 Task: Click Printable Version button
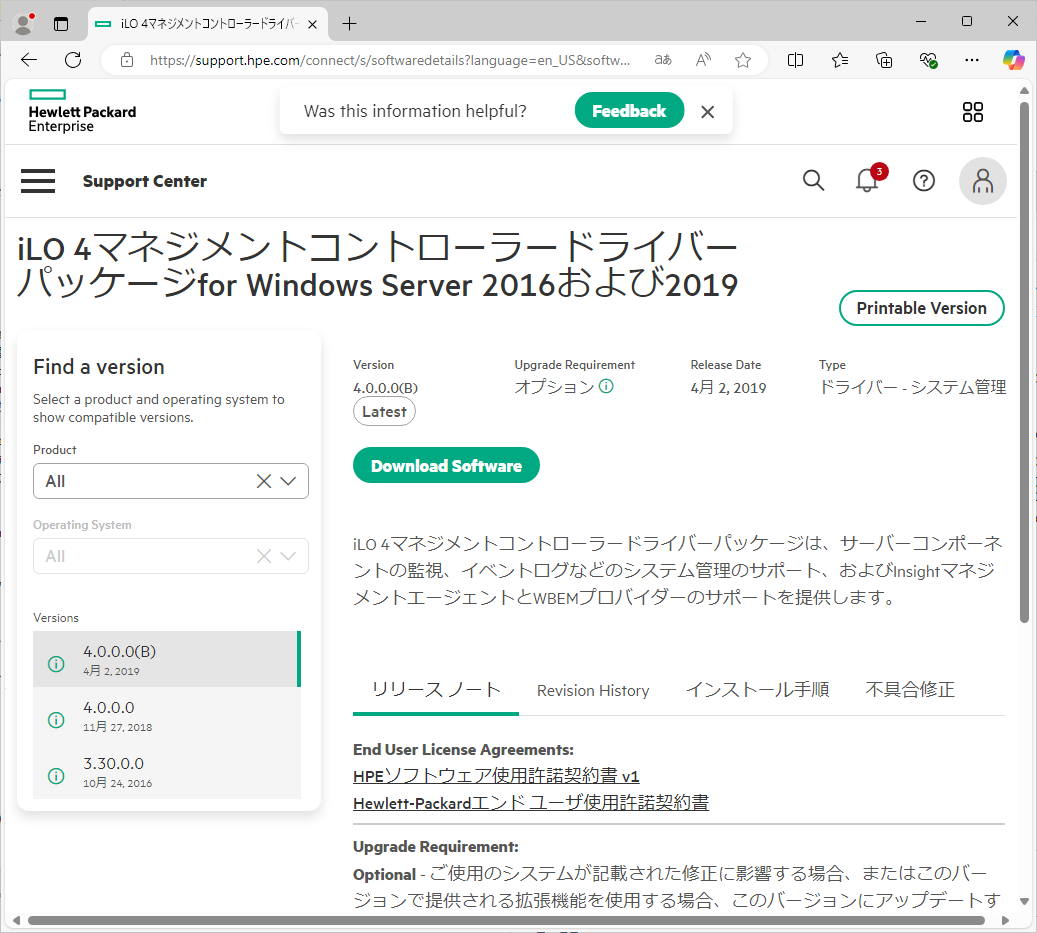pos(921,308)
